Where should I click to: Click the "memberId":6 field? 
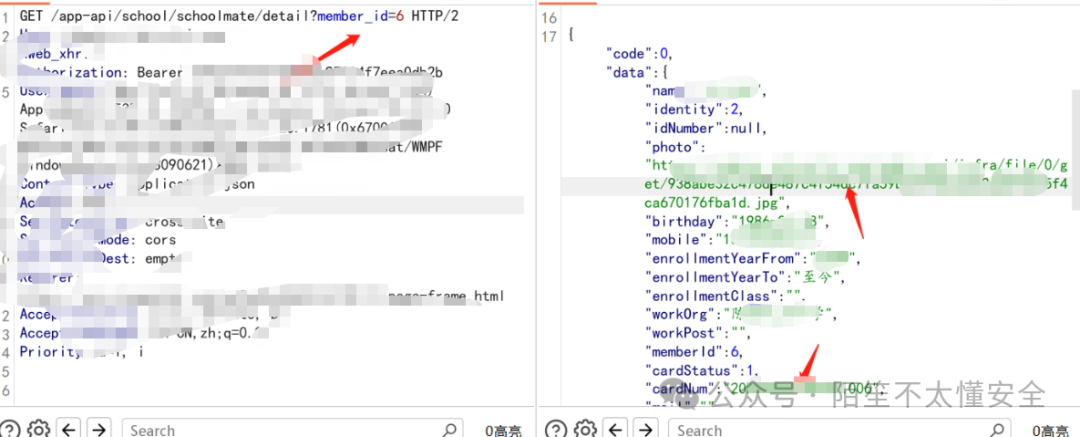coord(694,353)
